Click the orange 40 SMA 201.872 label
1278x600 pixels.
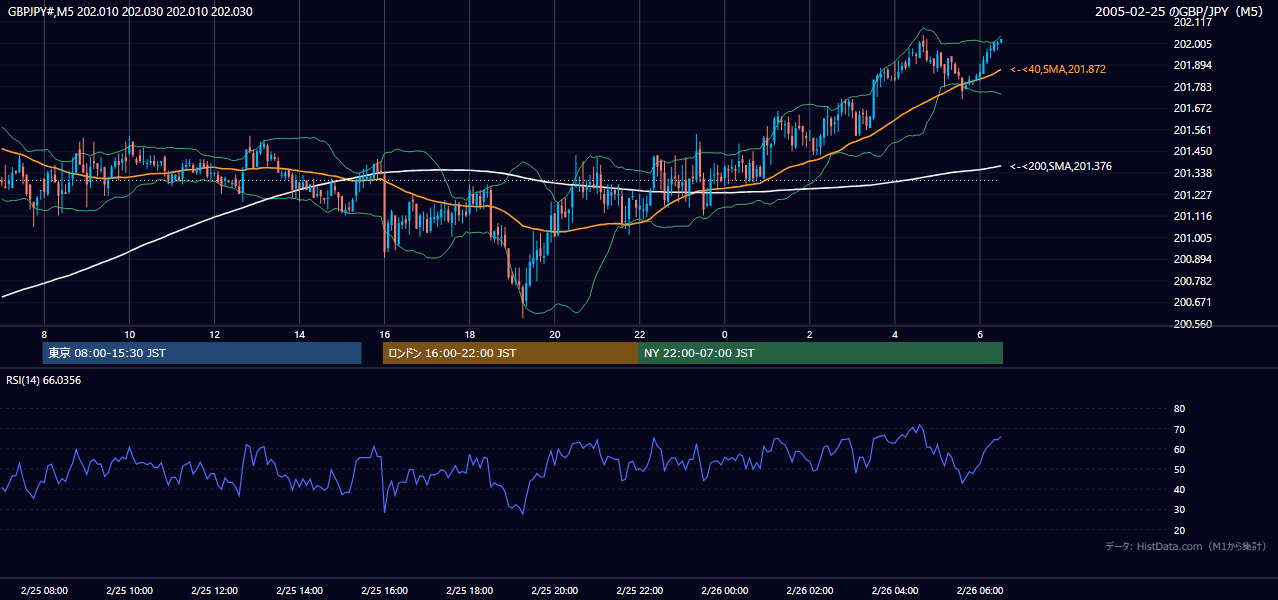tap(1058, 69)
